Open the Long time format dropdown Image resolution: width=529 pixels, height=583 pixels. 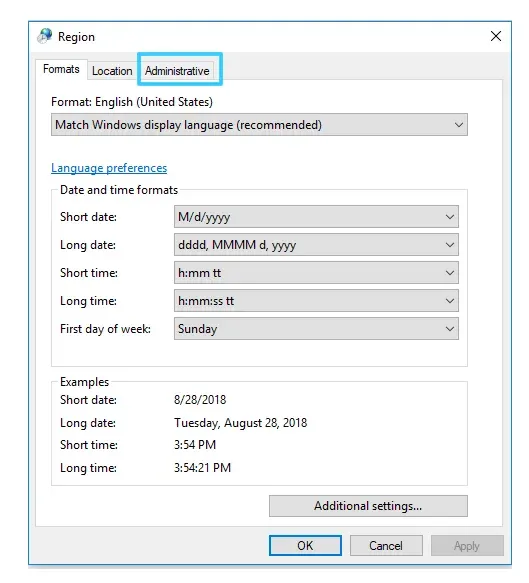click(x=316, y=300)
